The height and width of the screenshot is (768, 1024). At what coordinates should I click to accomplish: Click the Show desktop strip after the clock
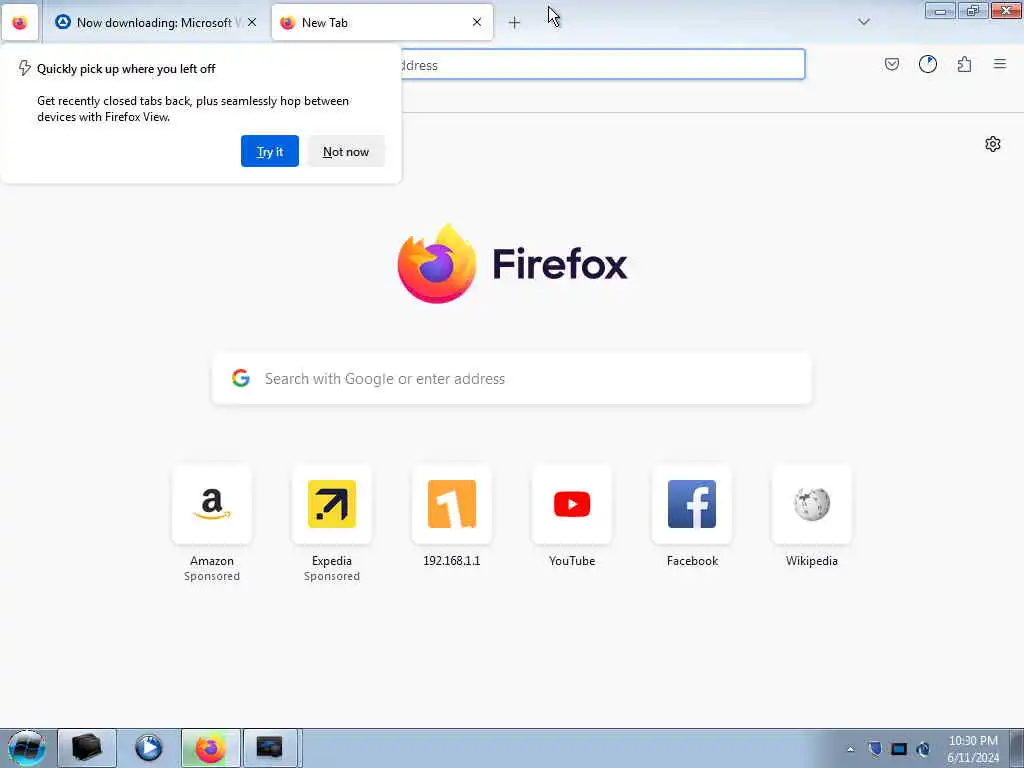pyautogui.click(x=1016, y=748)
